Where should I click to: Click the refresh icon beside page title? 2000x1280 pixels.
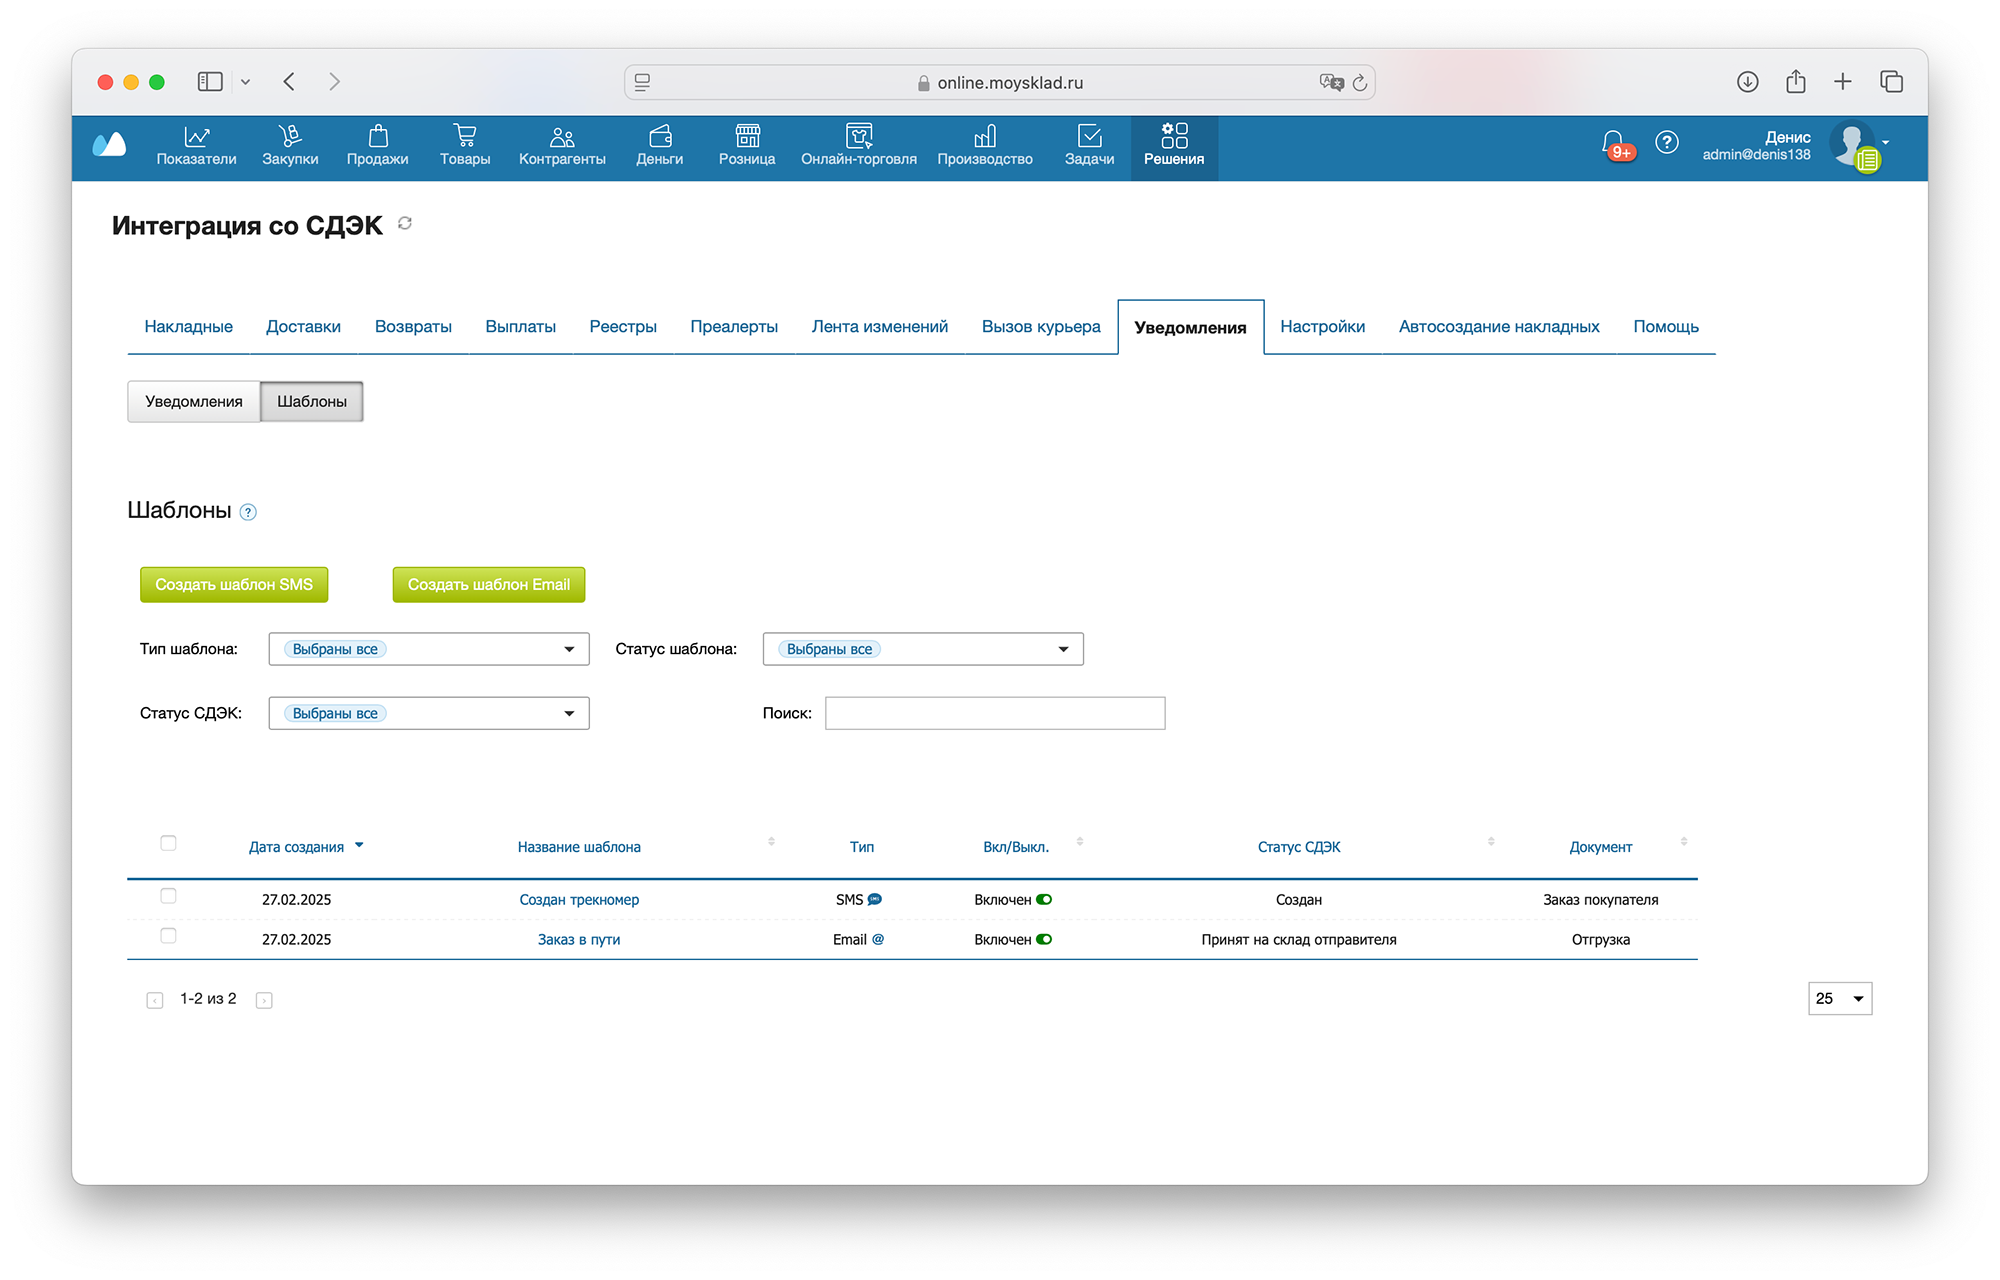[405, 224]
